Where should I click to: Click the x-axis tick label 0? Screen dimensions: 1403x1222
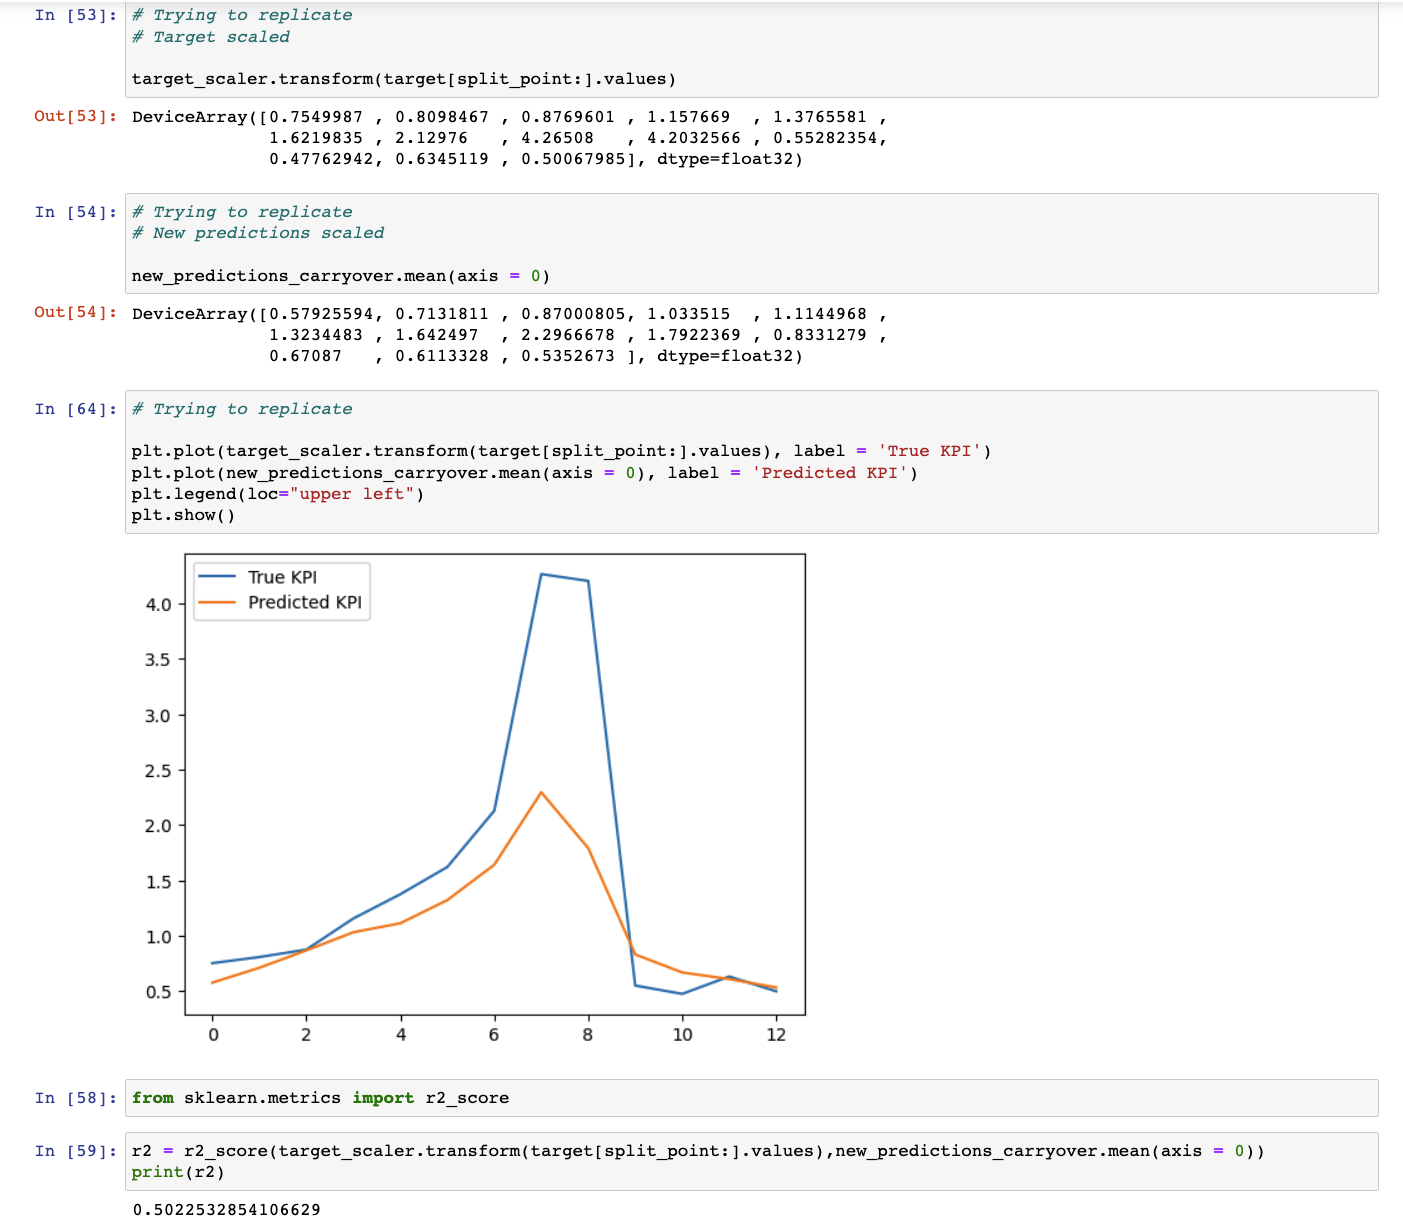point(213,1035)
